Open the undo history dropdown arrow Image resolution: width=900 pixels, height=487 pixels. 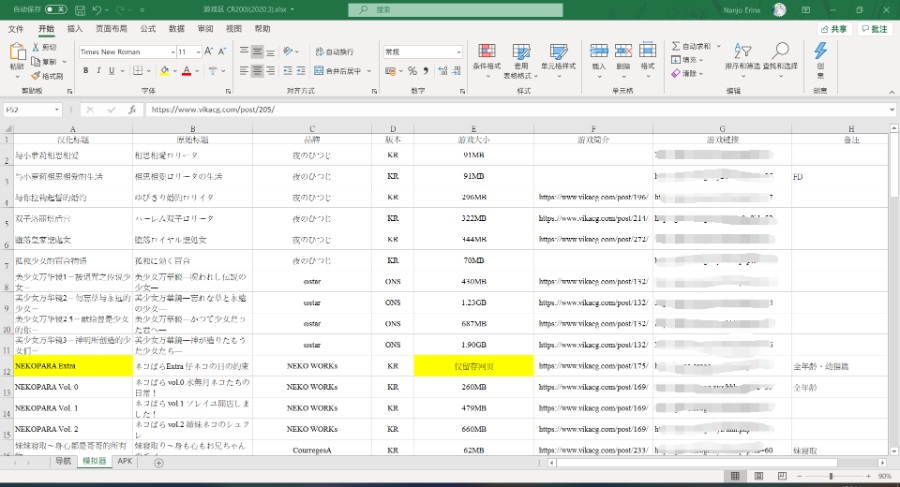click(107, 10)
